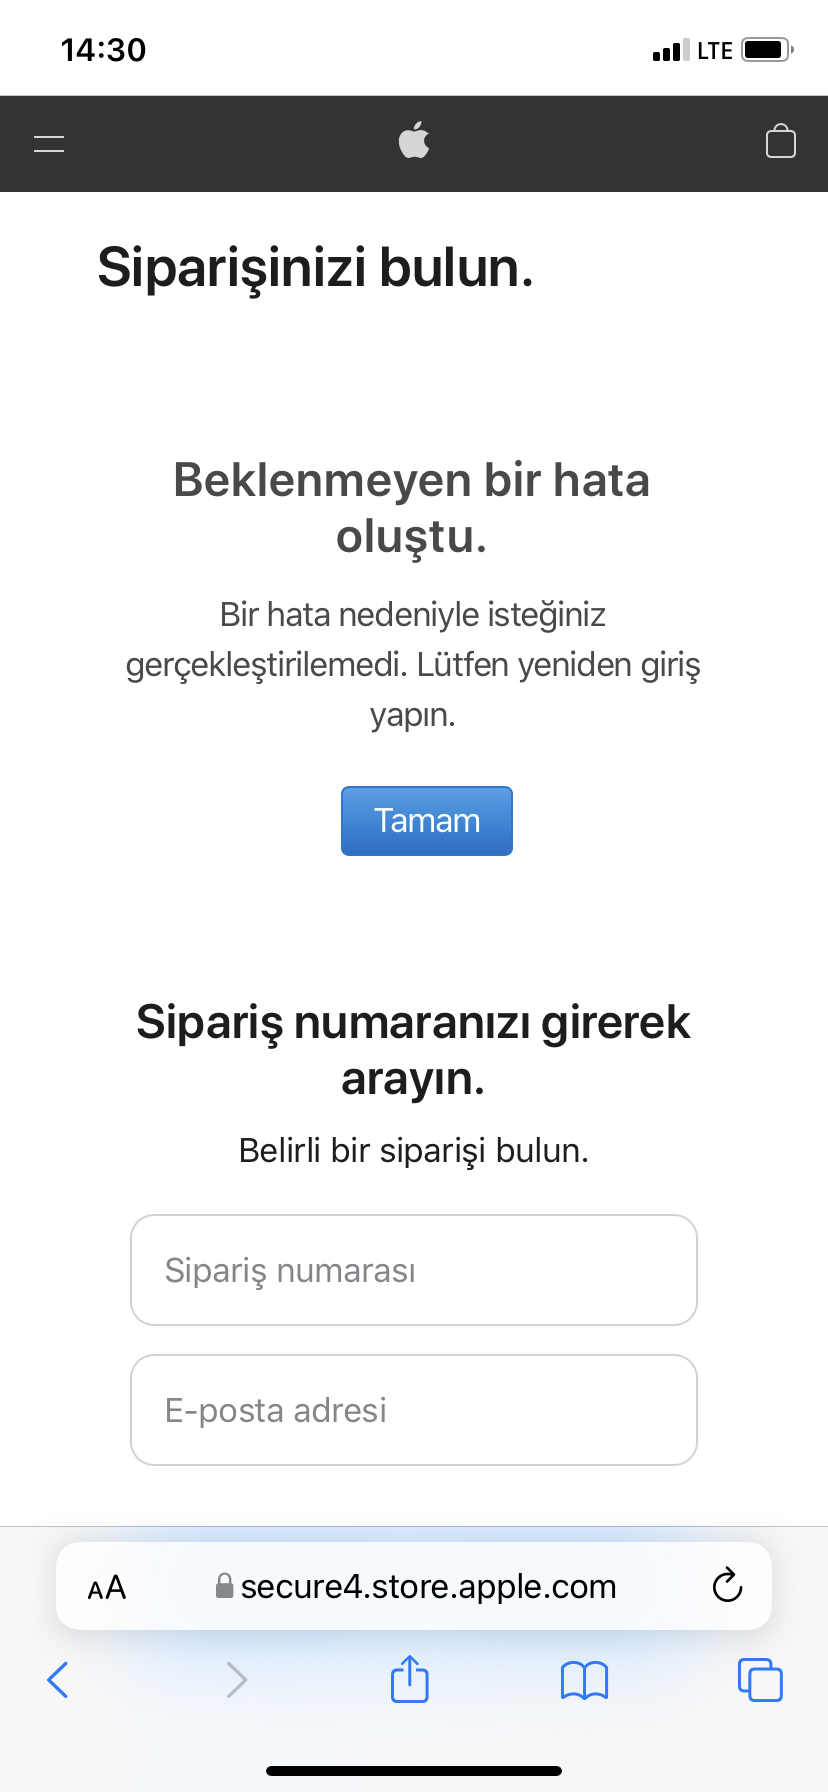Open the AA text size menu
Image resolution: width=828 pixels, height=1792 pixels.
pos(107,1587)
